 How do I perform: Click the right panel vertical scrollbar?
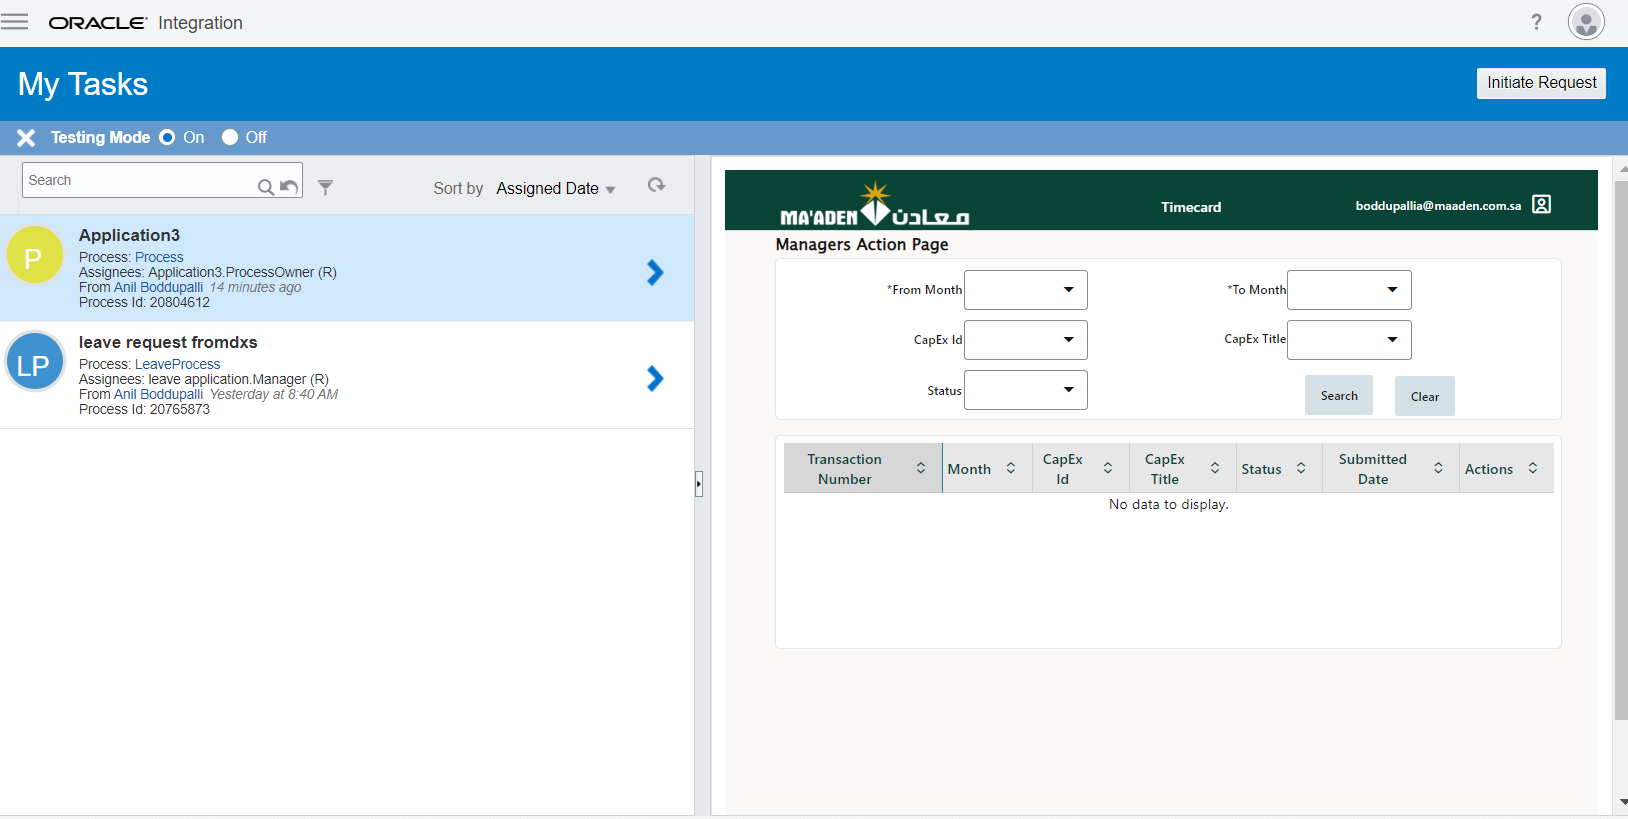pyautogui.click(x=1621, y=450)
